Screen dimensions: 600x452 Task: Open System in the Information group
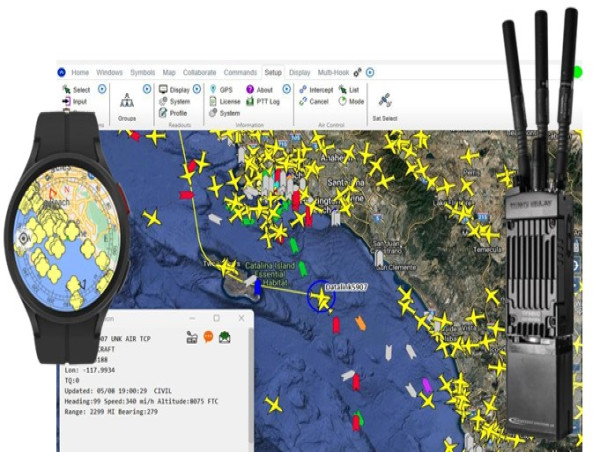[225, 113]
